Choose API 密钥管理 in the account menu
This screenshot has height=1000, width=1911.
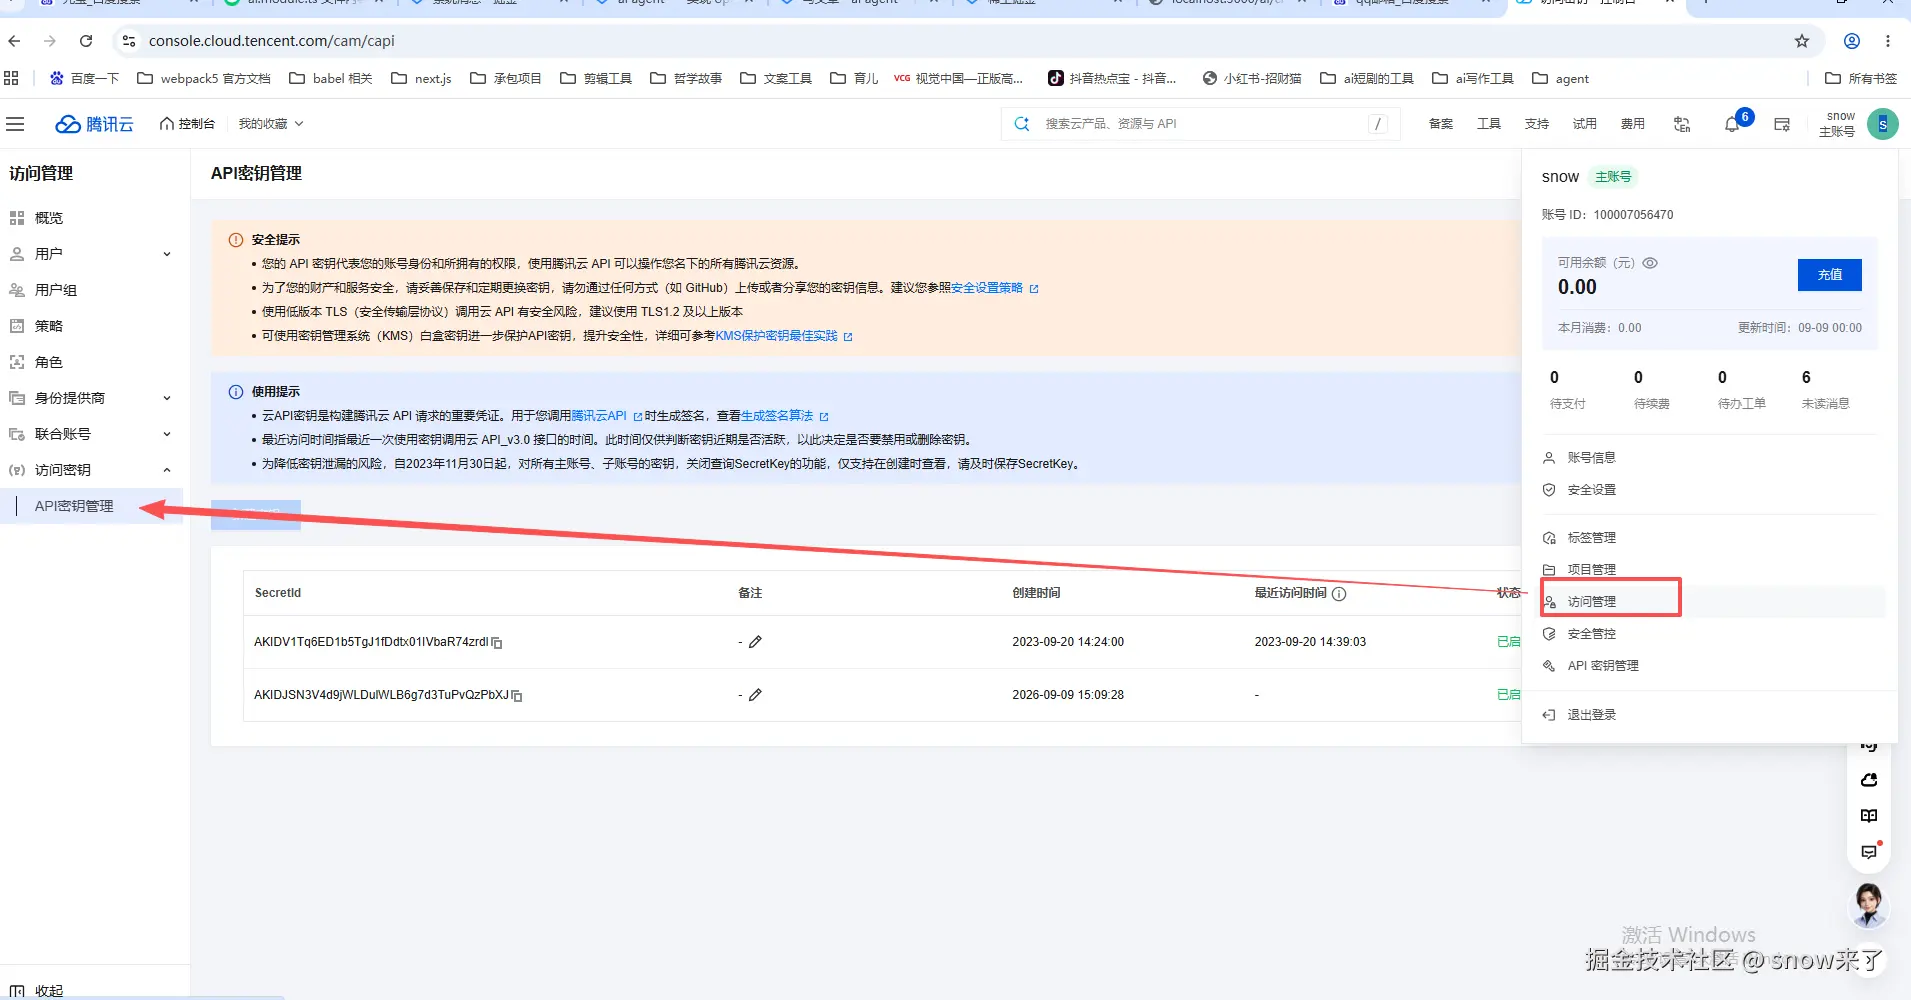coord(1602,666)
